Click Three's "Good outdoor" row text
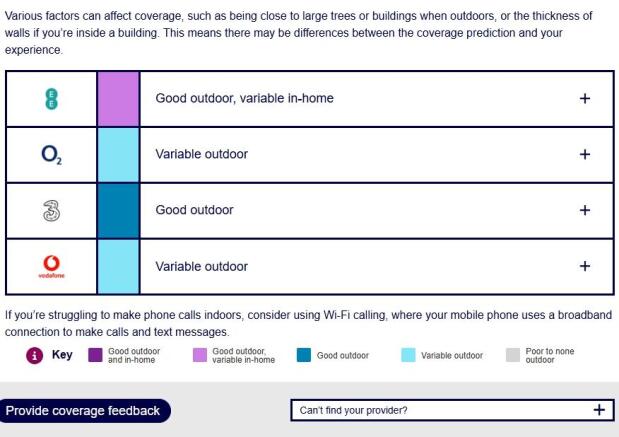 194,211
